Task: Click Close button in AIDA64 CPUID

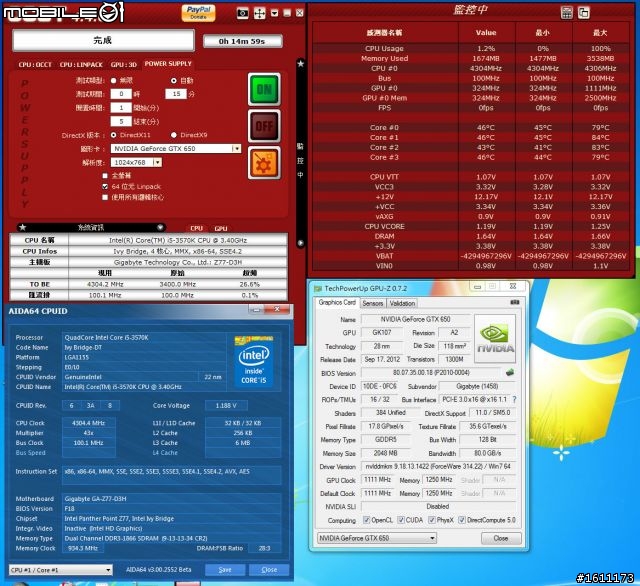Action: [269, 570]
